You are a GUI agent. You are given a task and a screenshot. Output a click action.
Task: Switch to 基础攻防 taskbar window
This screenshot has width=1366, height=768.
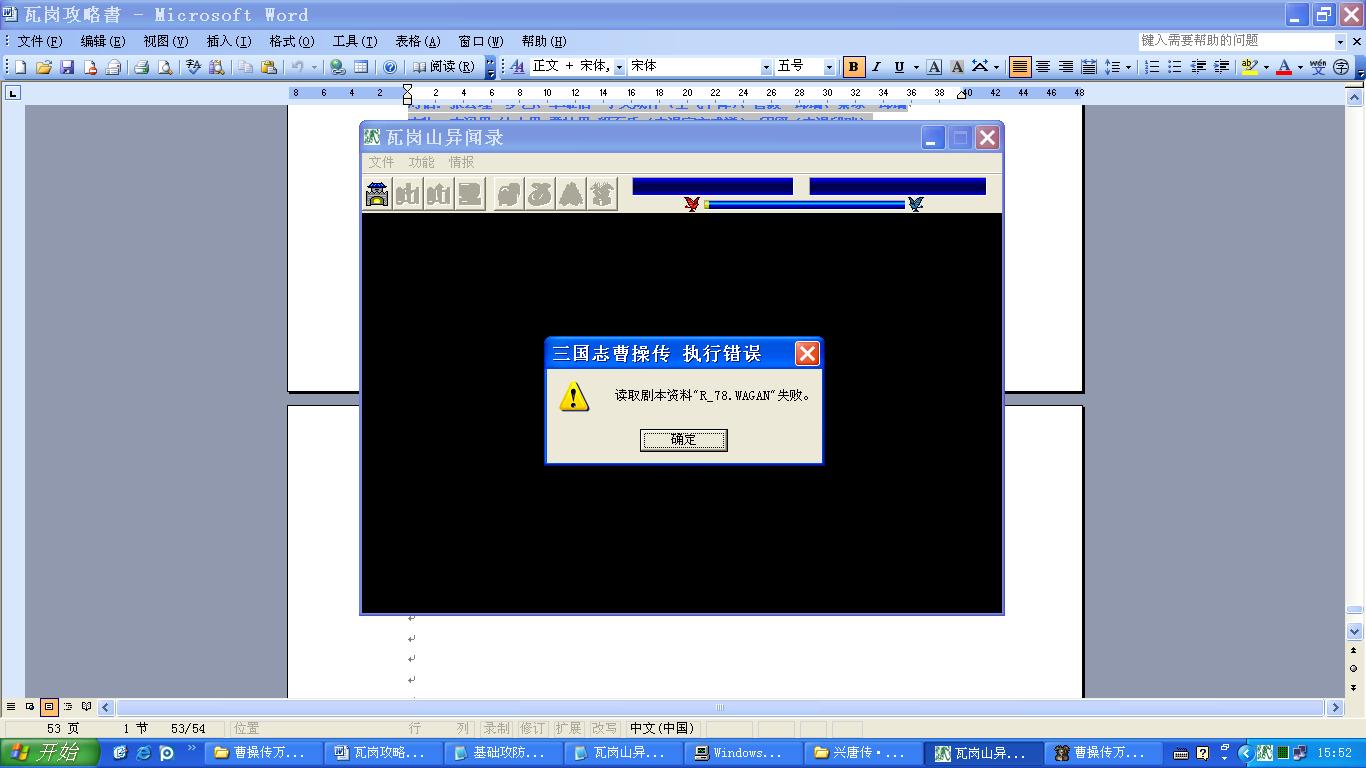pyautogui.click(x=503, y=753)
